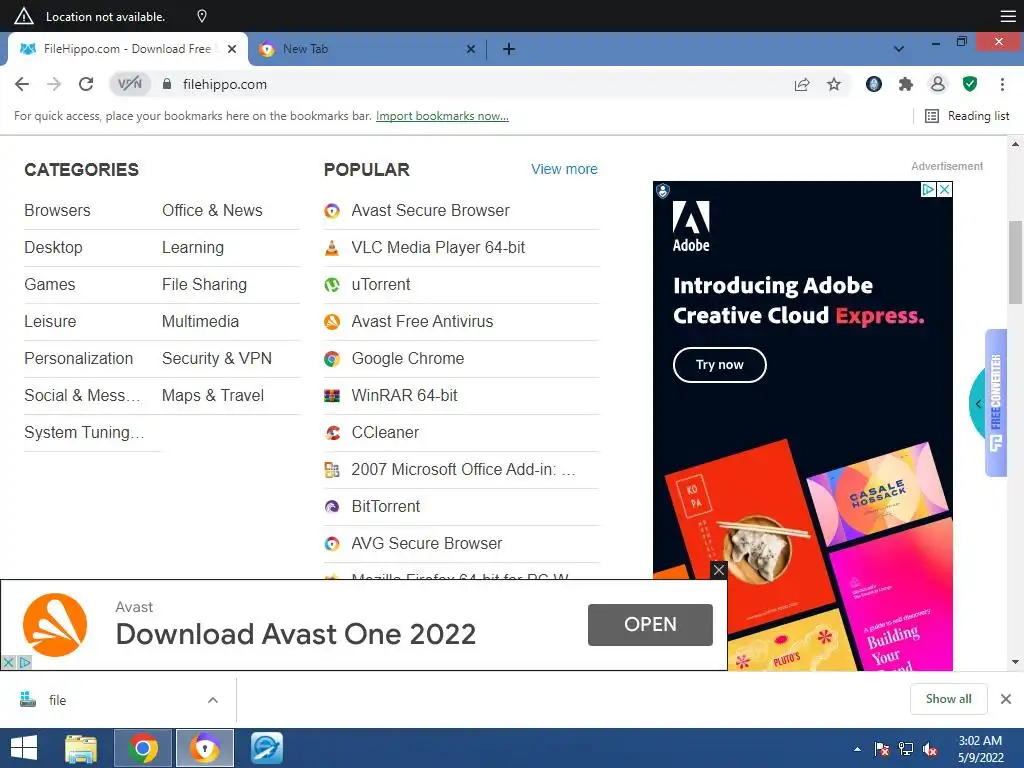Expand the tab search chevron

tap(899, 49)
